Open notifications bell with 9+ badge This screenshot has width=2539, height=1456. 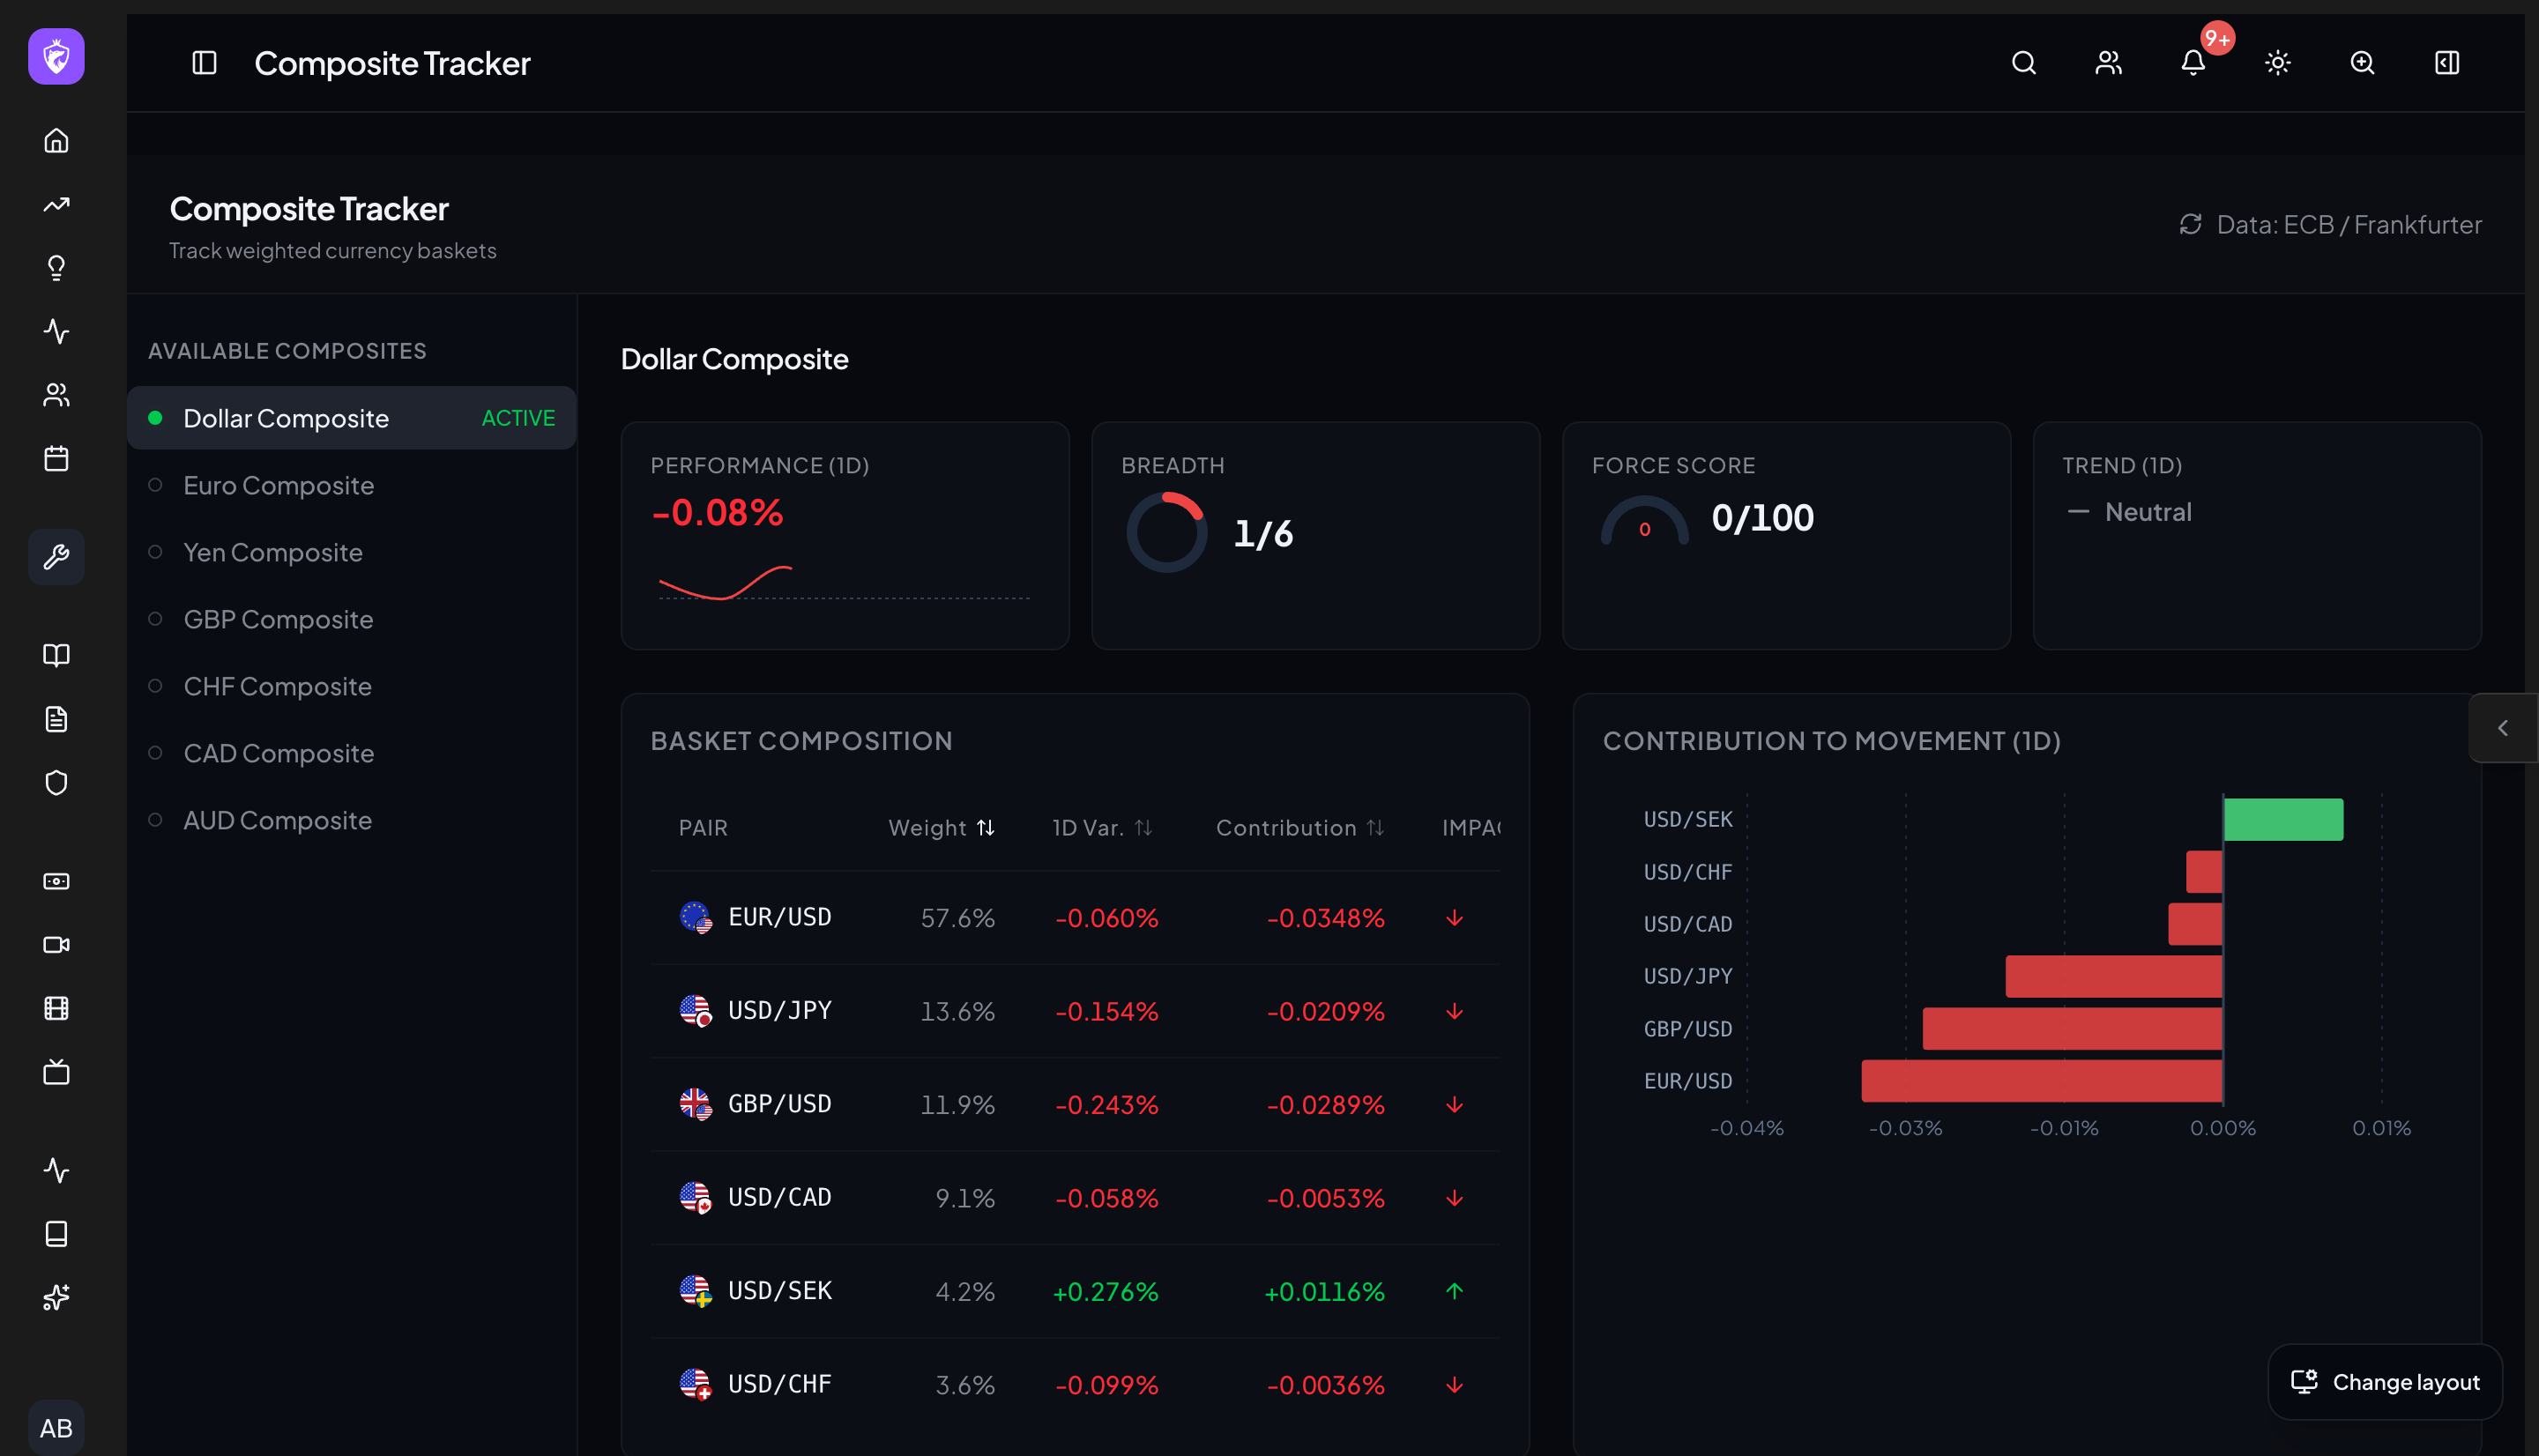coord(2193,63)
